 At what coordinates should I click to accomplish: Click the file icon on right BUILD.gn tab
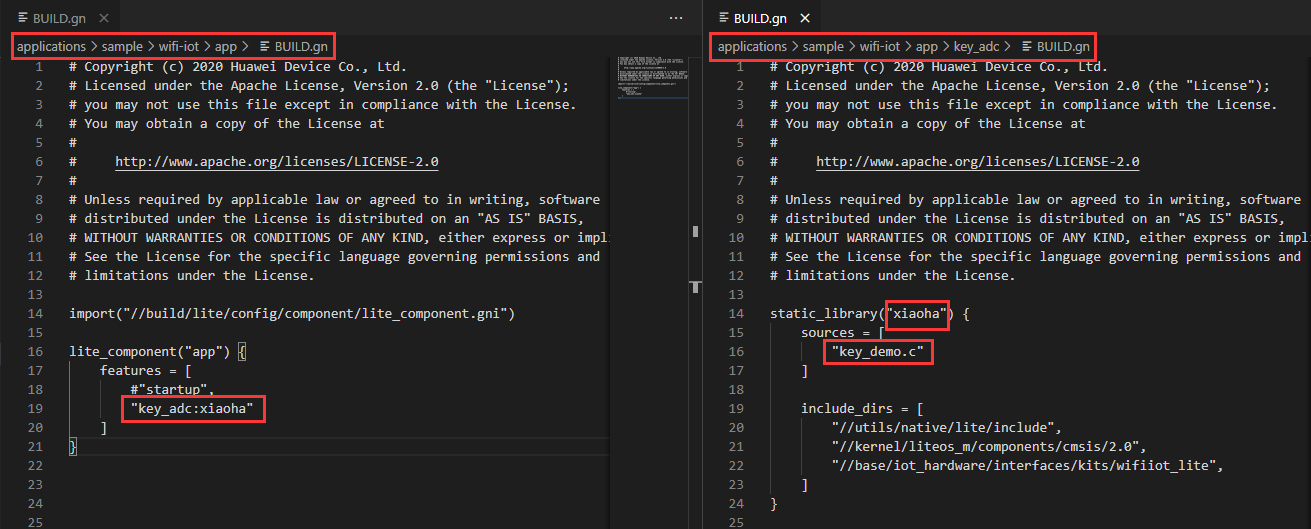724,18
